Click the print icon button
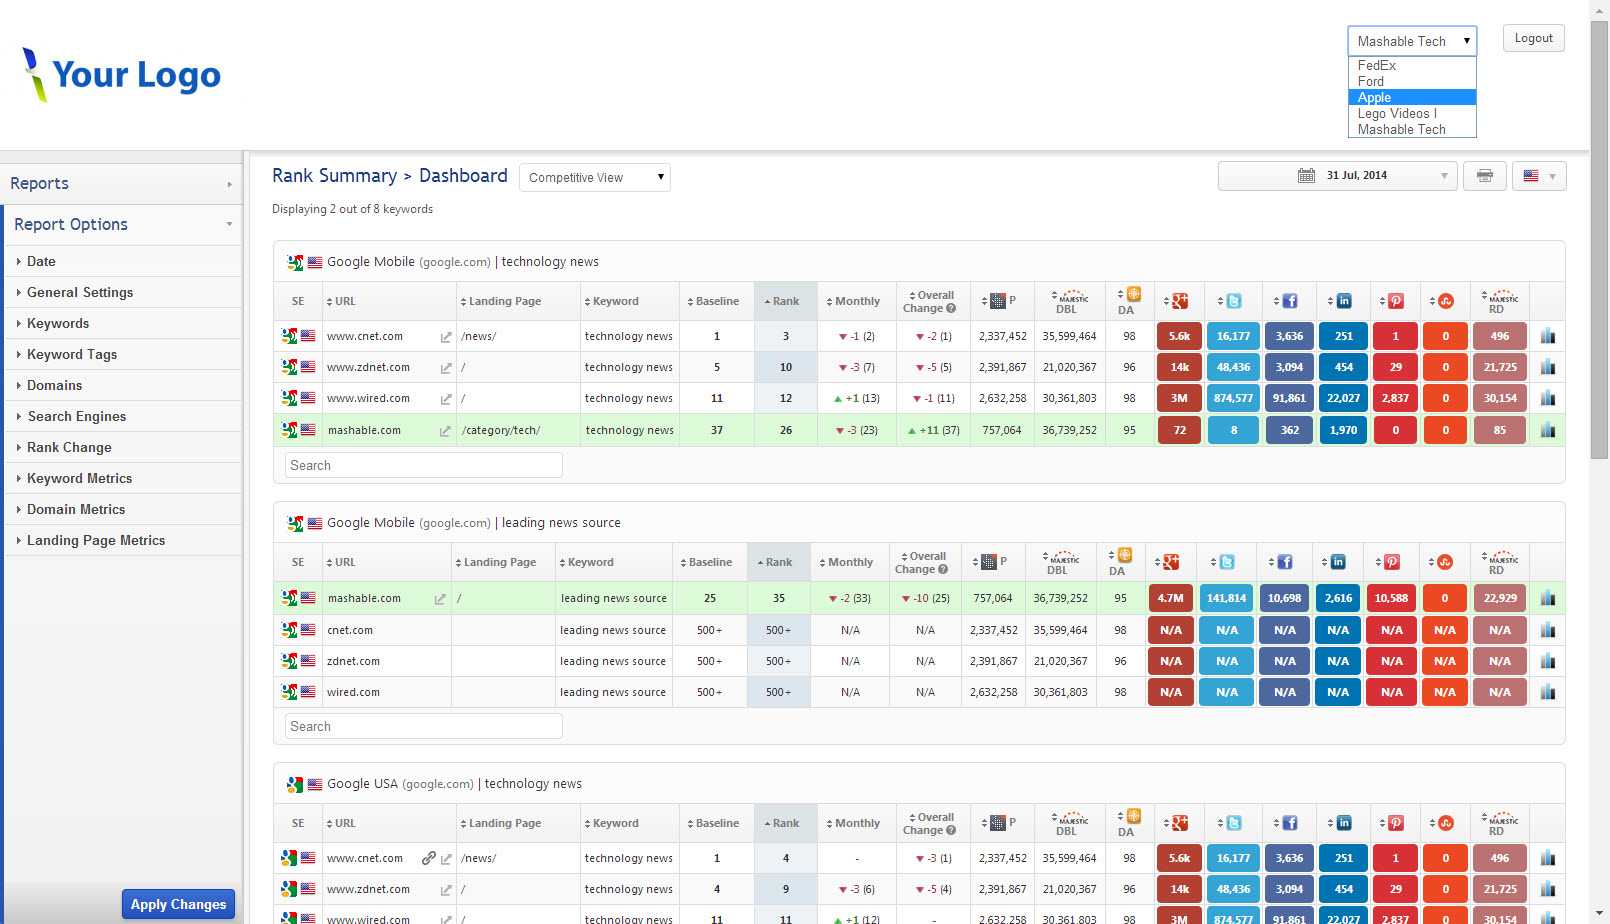 1484,176
